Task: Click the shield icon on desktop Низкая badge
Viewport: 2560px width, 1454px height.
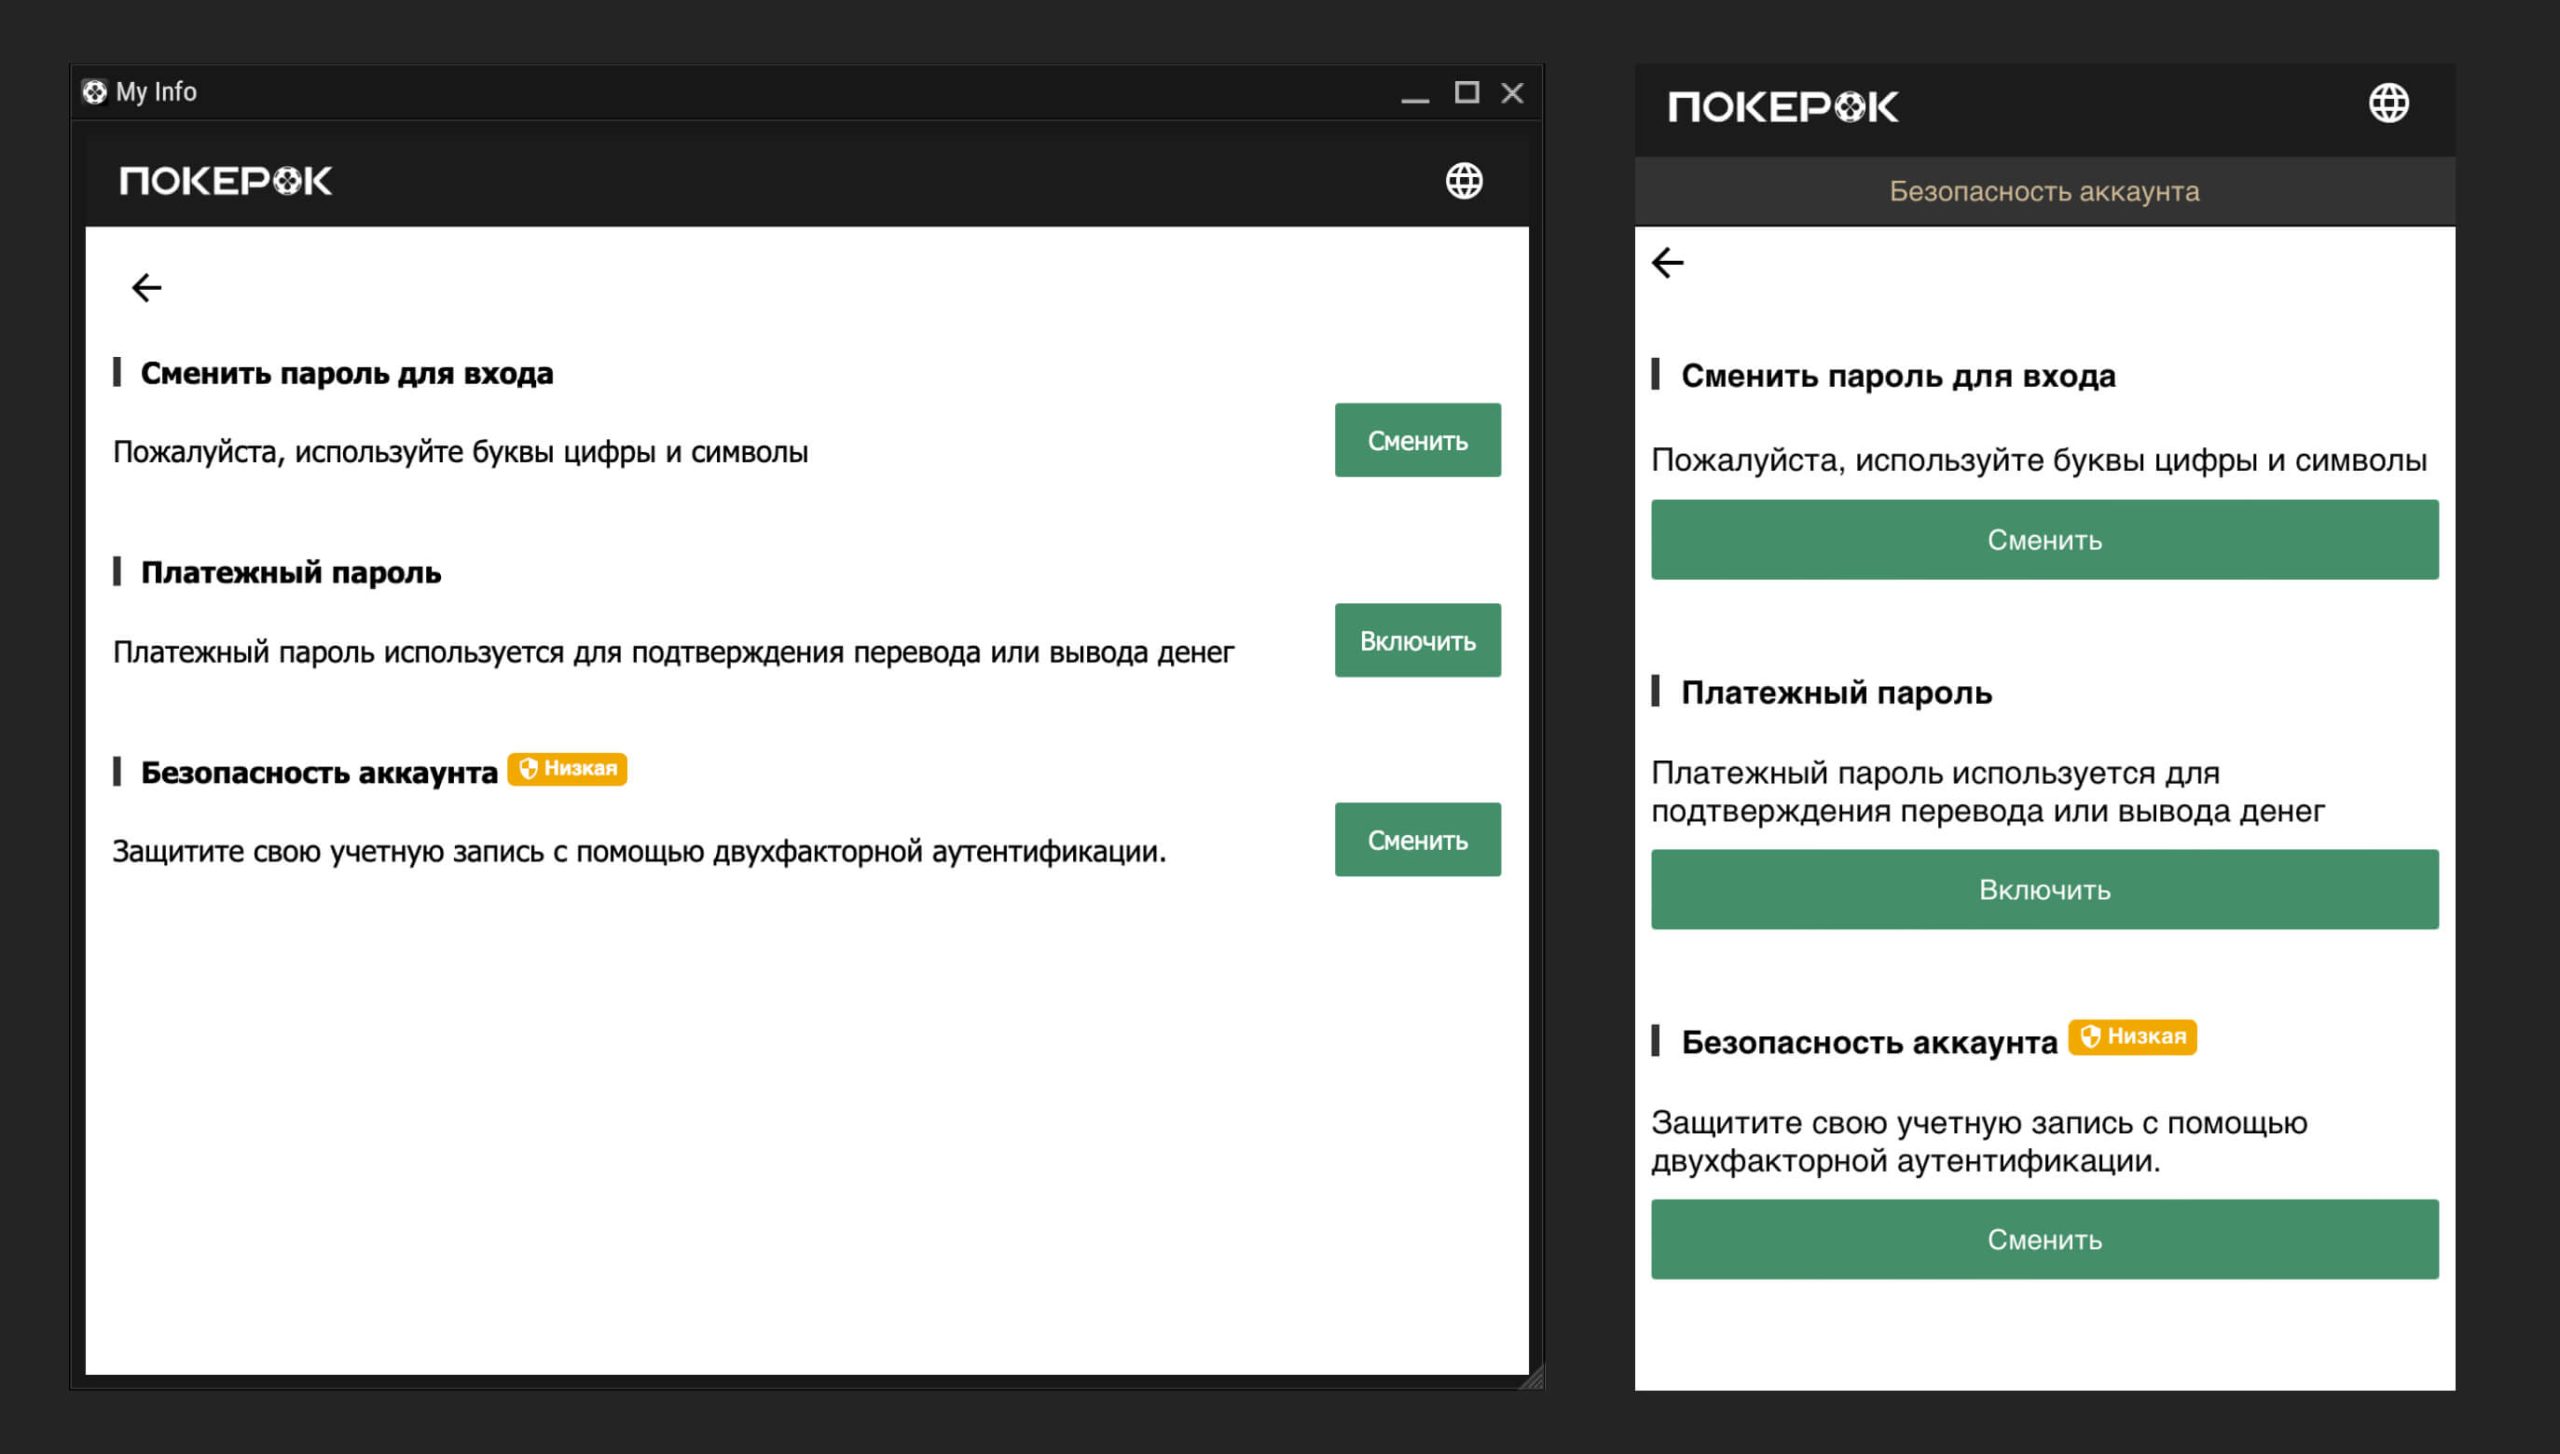Action: tap(529, 771)
